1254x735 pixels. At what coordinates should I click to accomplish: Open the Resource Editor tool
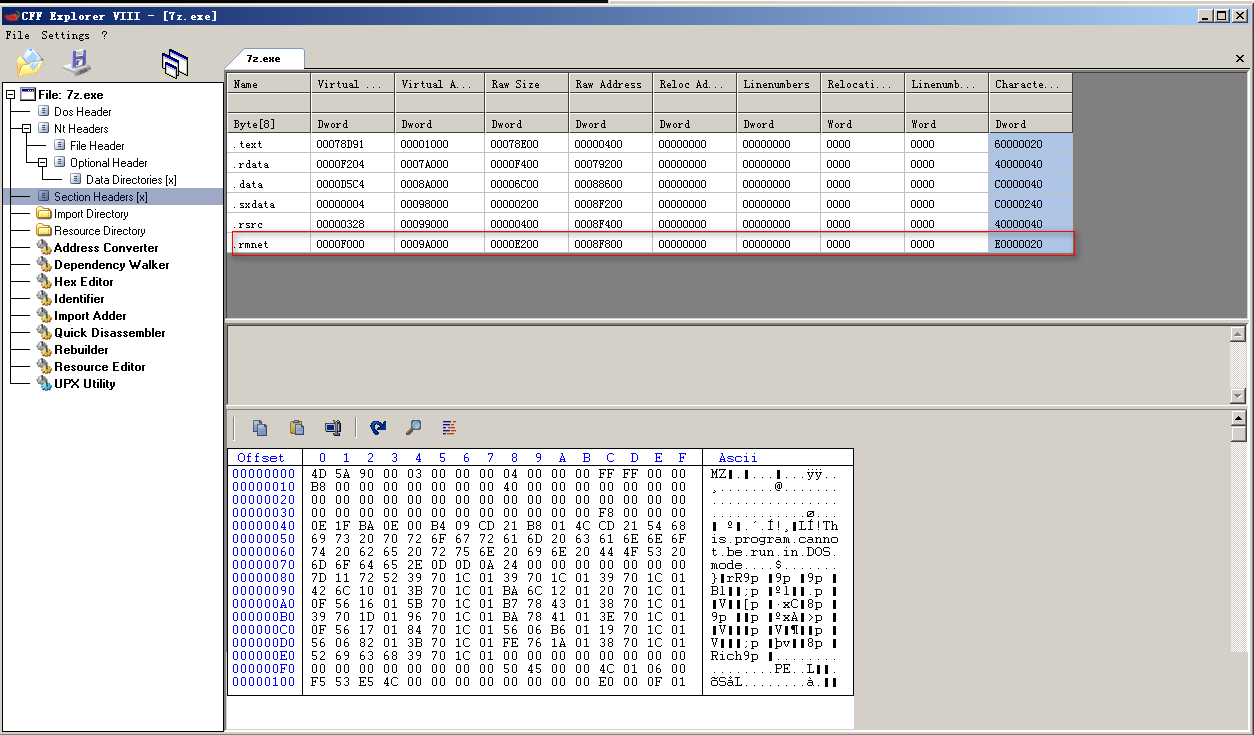pyautogui.click(x=100, y=367)
